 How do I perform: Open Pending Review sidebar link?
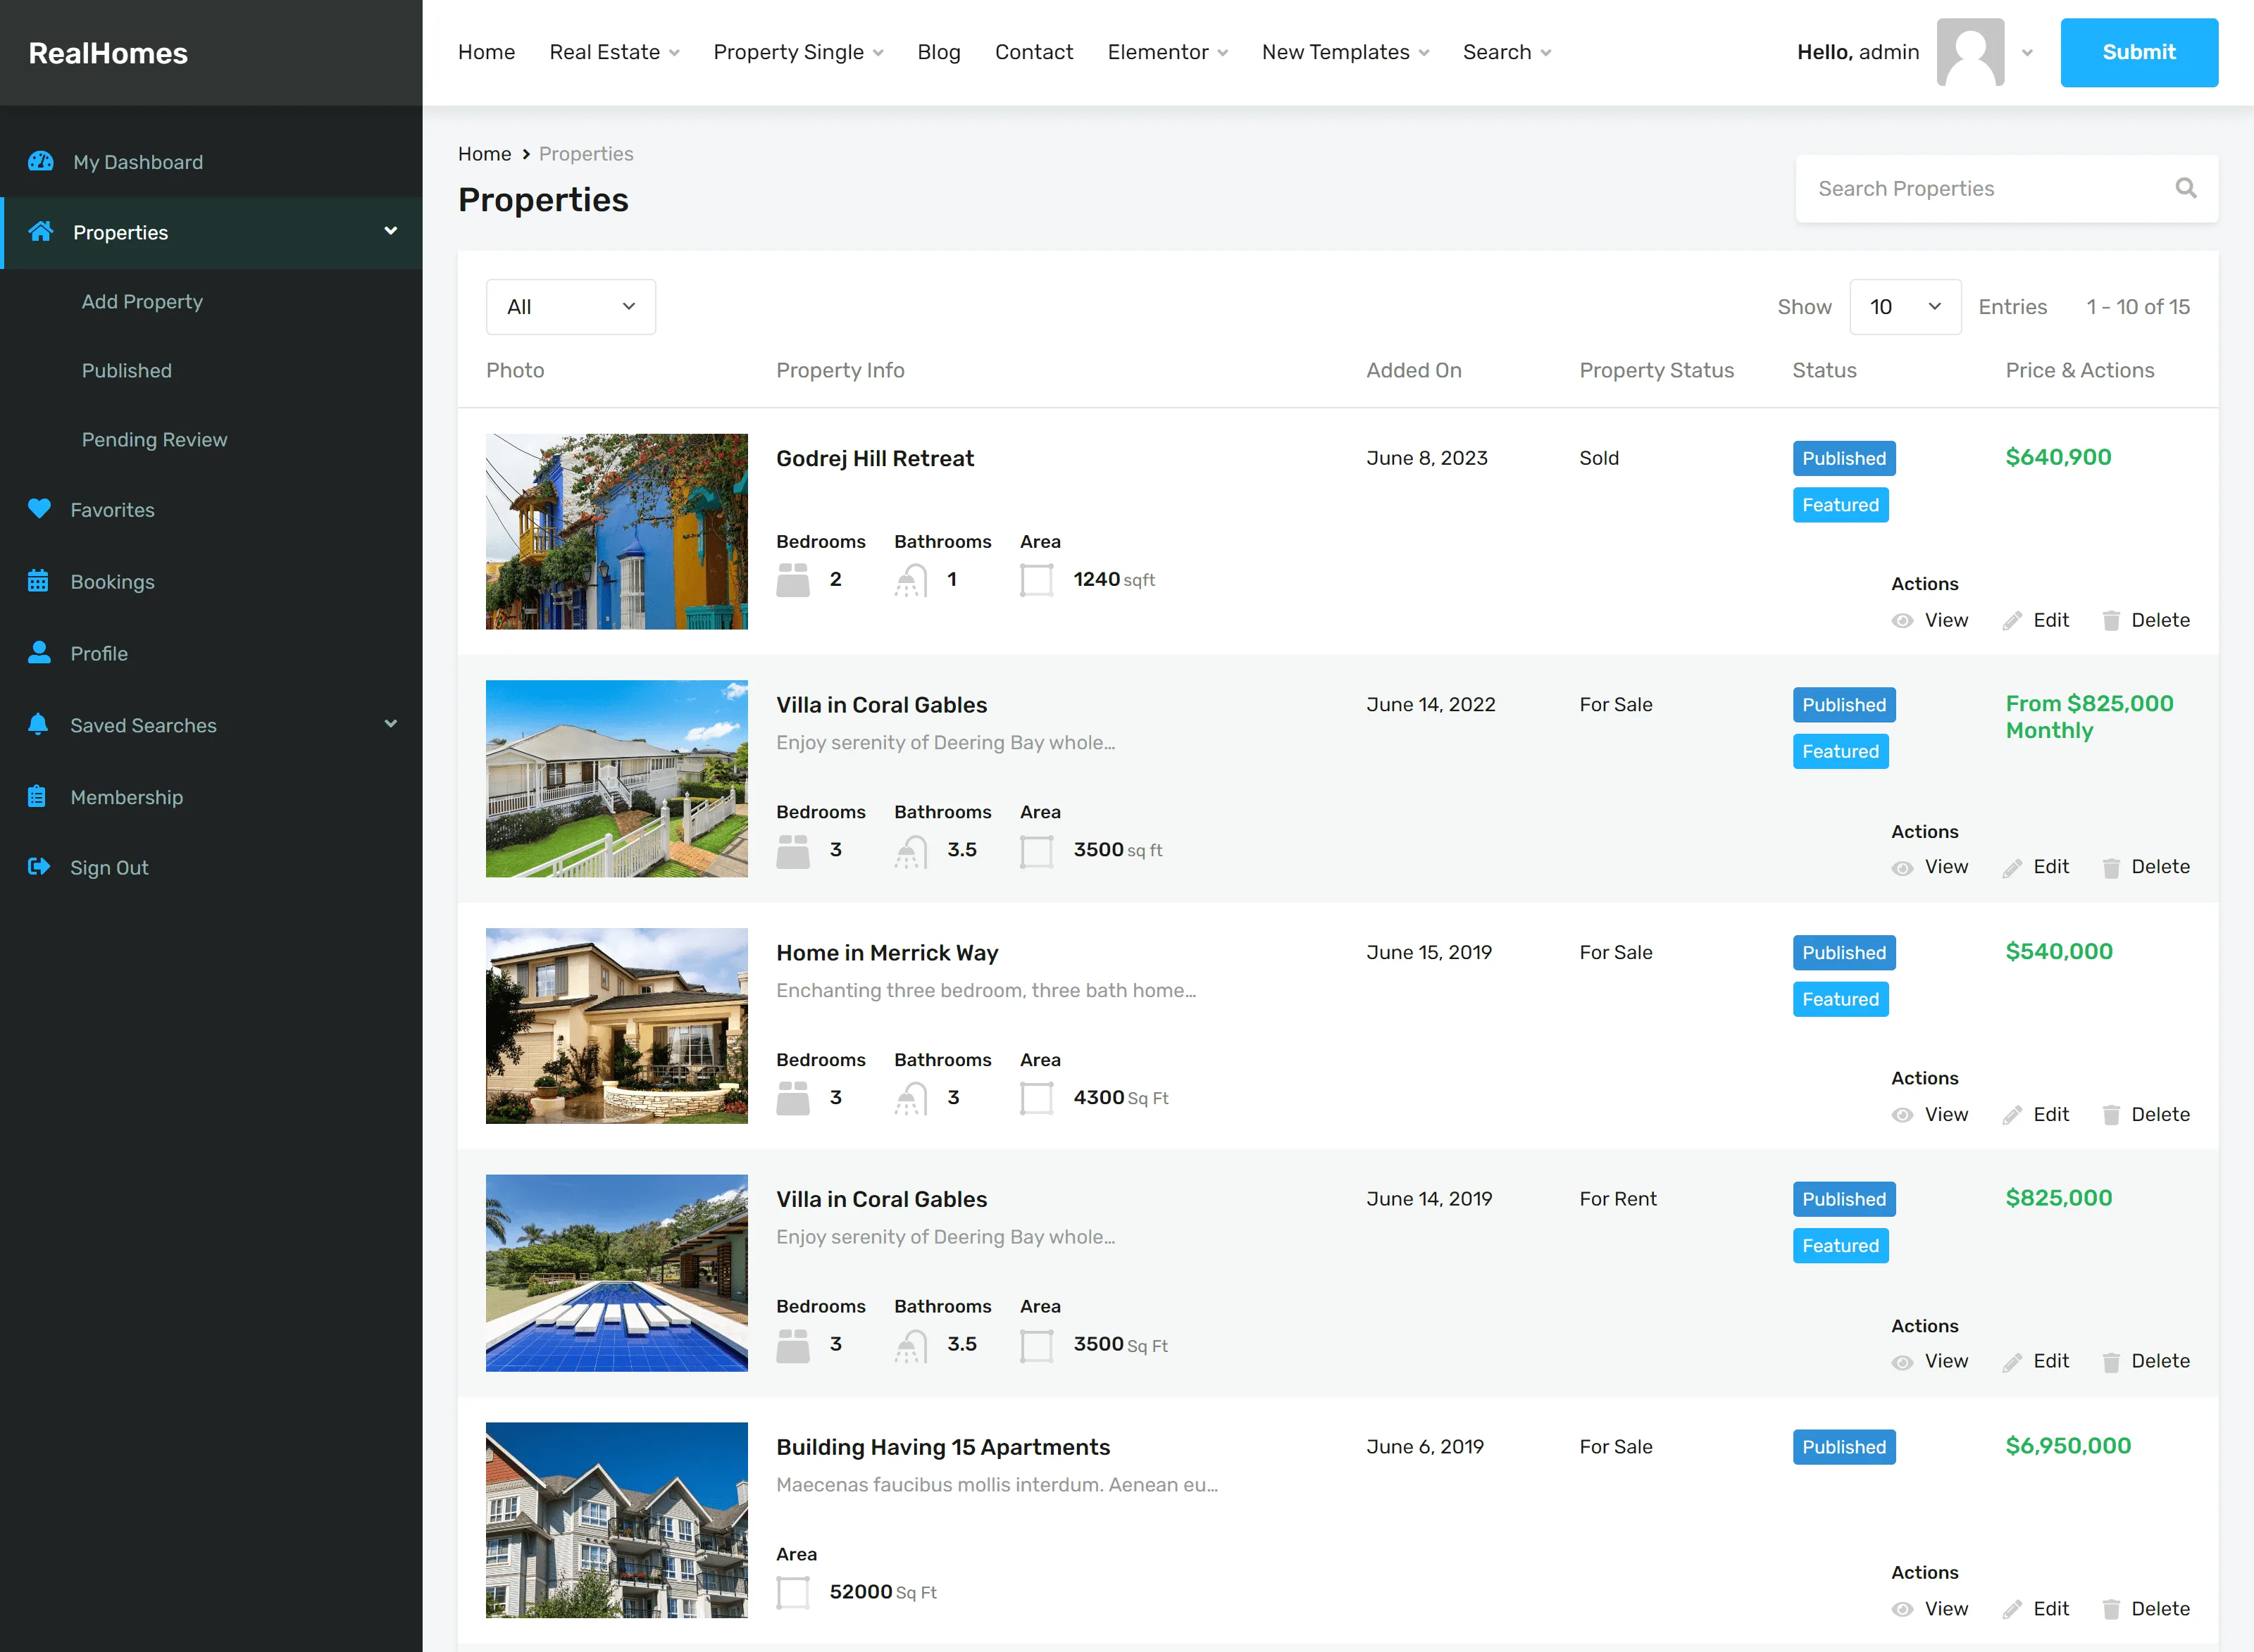click(154, 440)
